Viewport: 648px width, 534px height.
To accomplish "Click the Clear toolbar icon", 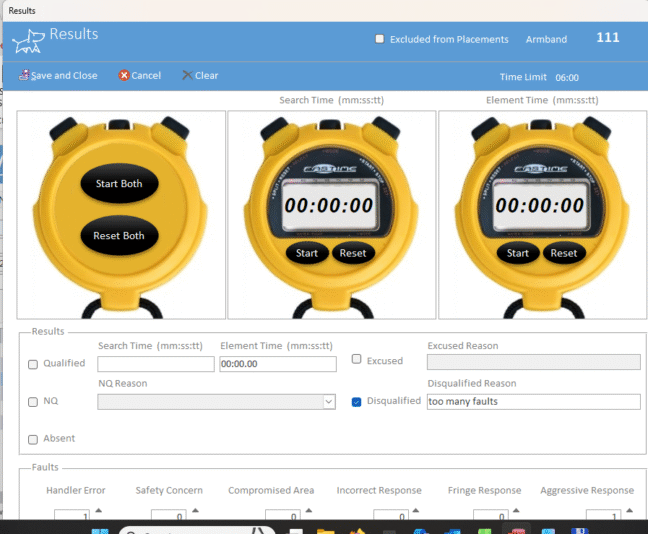I will pos(187,75).
